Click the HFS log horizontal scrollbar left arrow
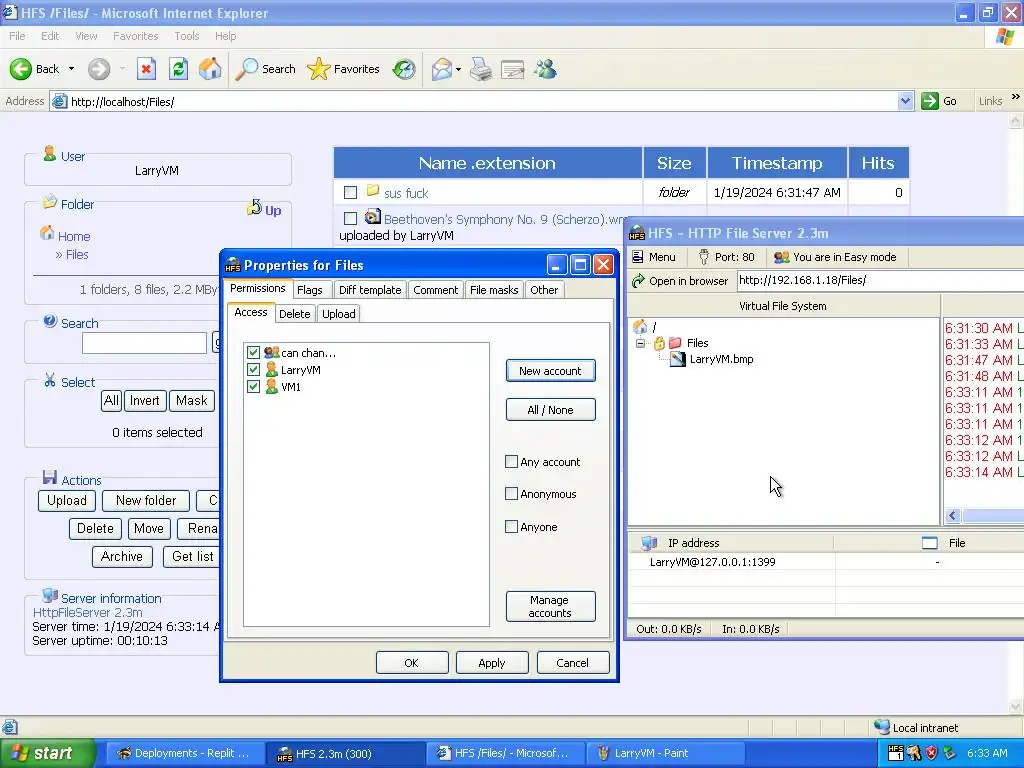 [952, 516]
